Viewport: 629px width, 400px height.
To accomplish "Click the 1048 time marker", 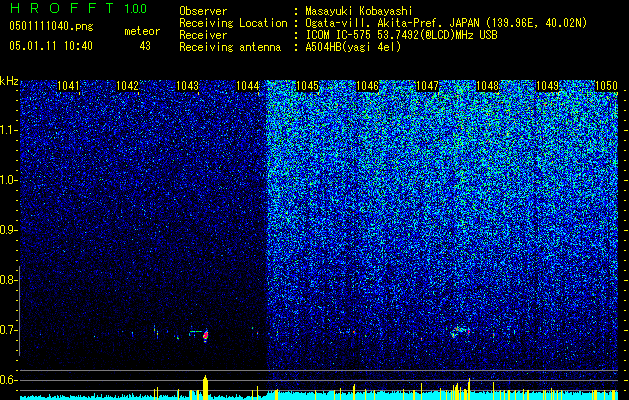I will (x=487, y=86).
